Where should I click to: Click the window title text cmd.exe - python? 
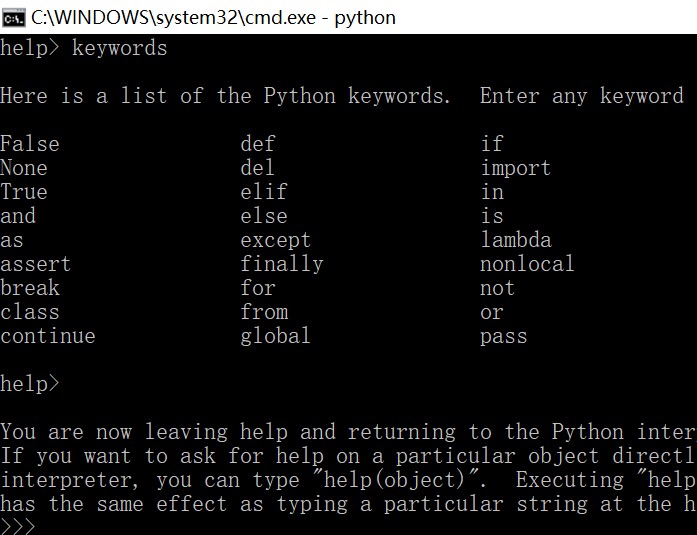pos(213,17)
